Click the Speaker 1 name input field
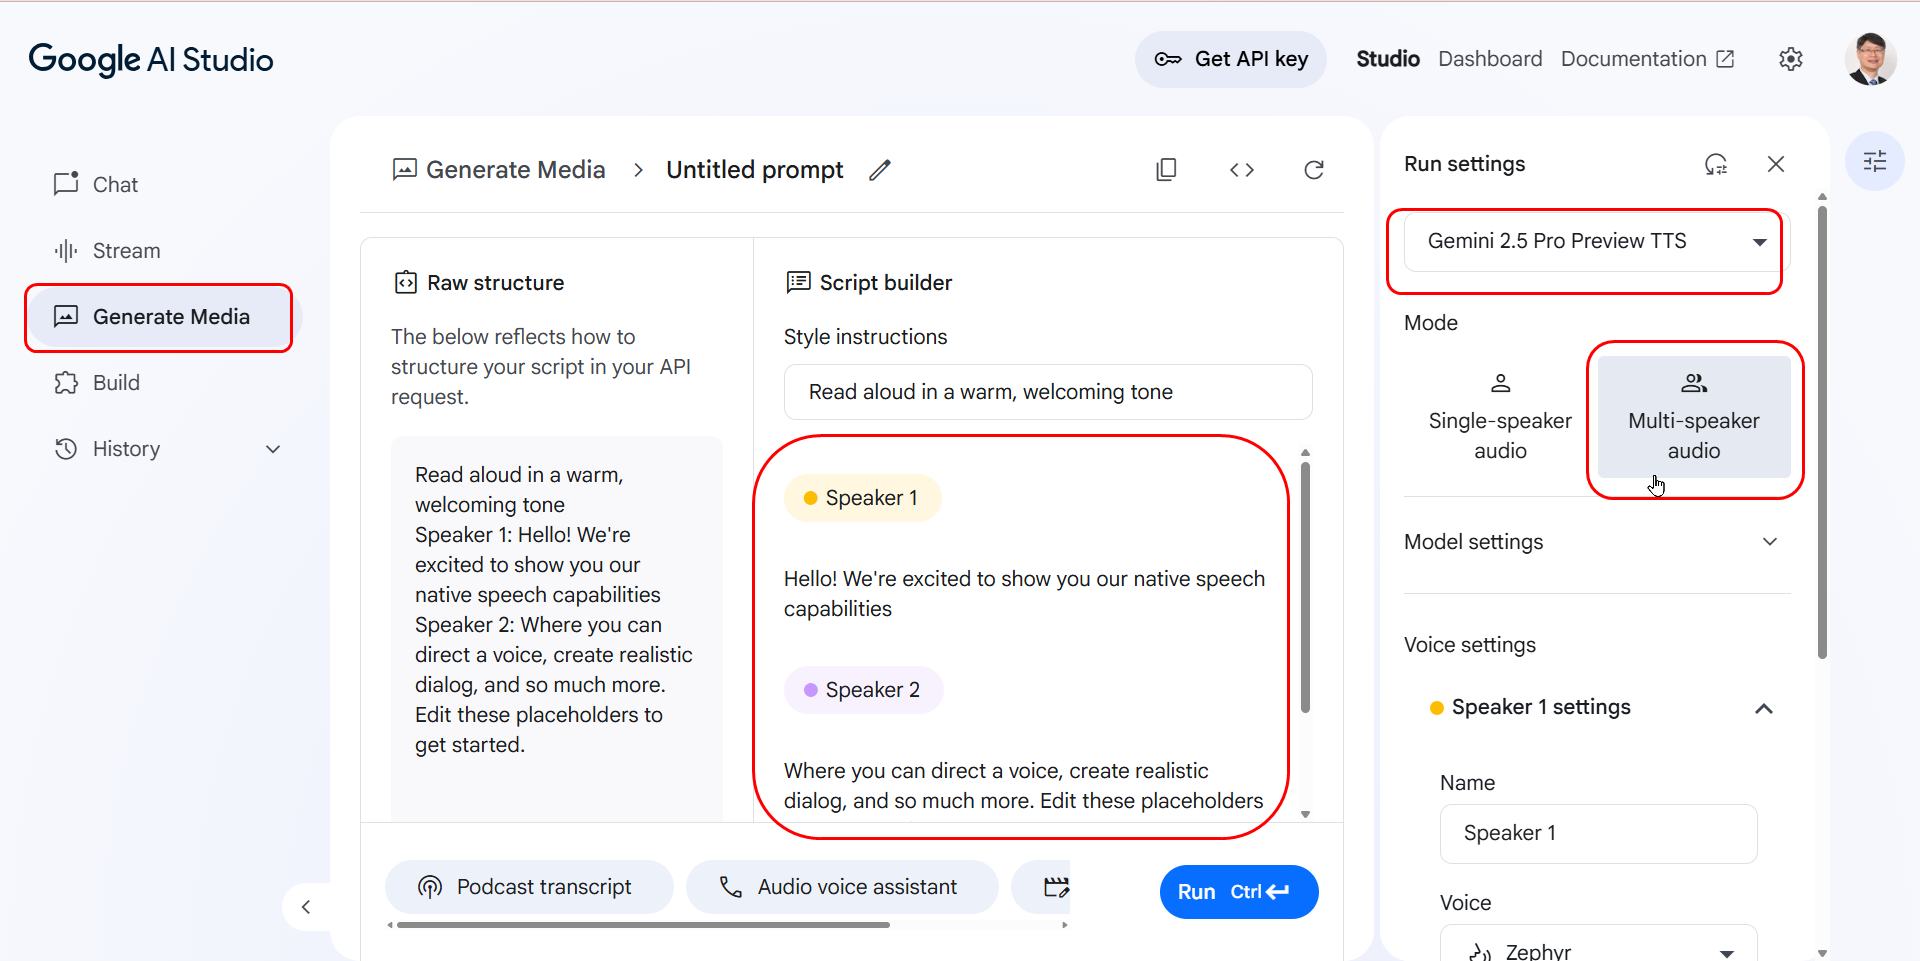Screen dimensions: 1920x961 (x=1598, y=833)
